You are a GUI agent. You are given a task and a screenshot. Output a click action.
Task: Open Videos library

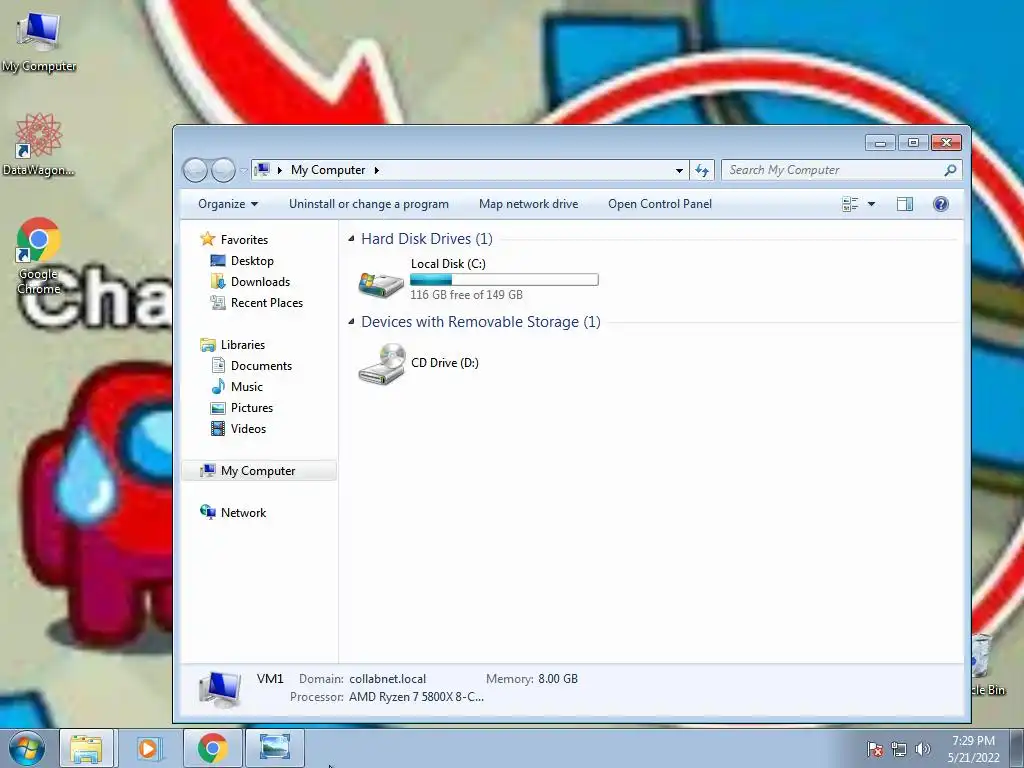coord(248,428)
